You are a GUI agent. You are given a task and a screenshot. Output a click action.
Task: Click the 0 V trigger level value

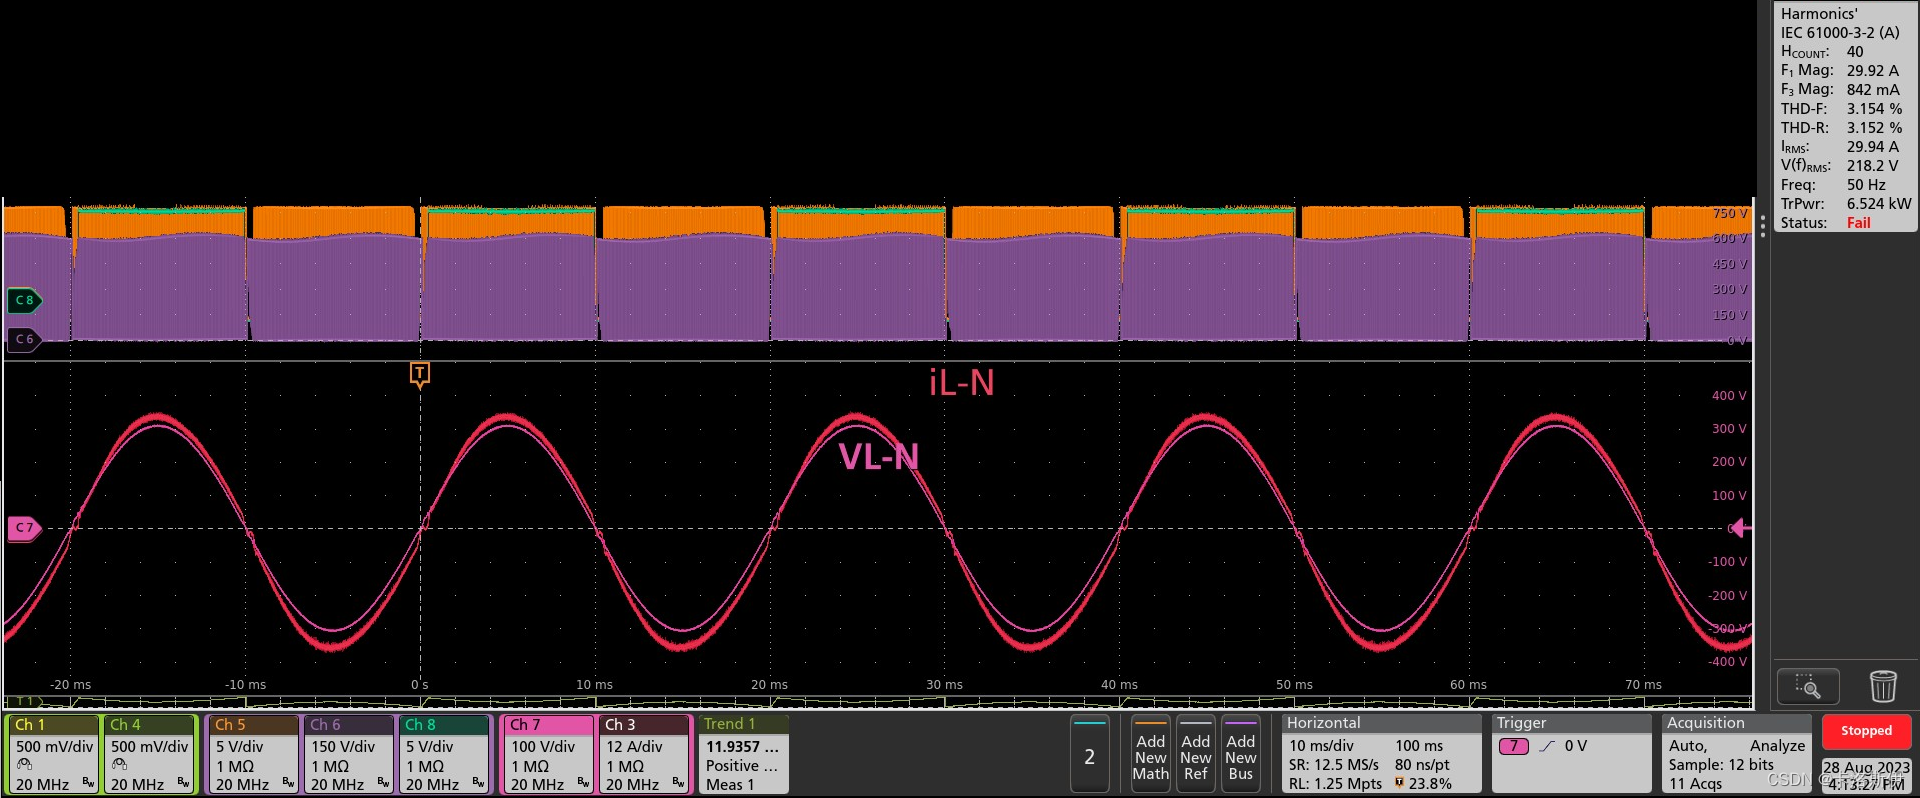tap(1575, 746)
